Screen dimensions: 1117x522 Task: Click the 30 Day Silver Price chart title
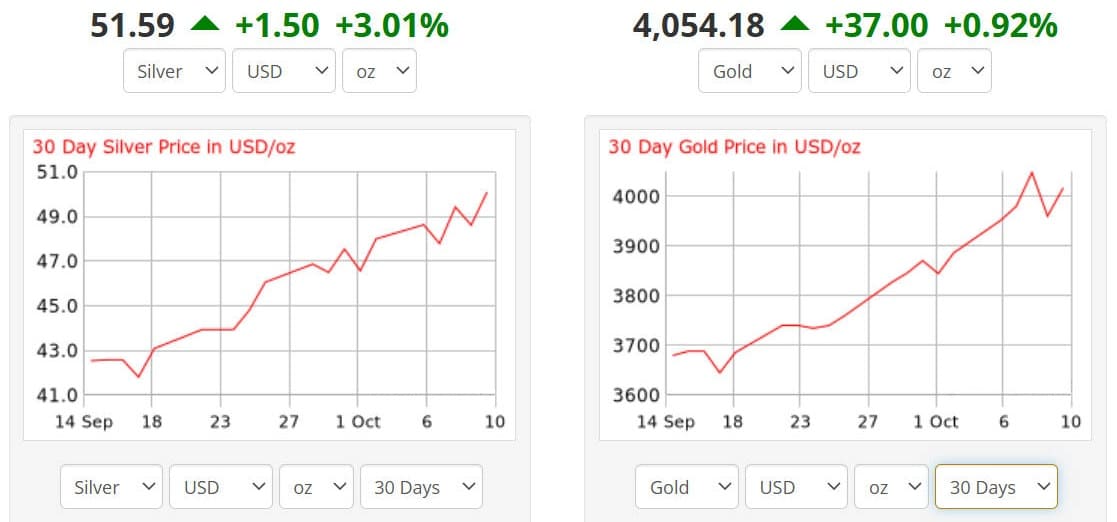point(164,147)
